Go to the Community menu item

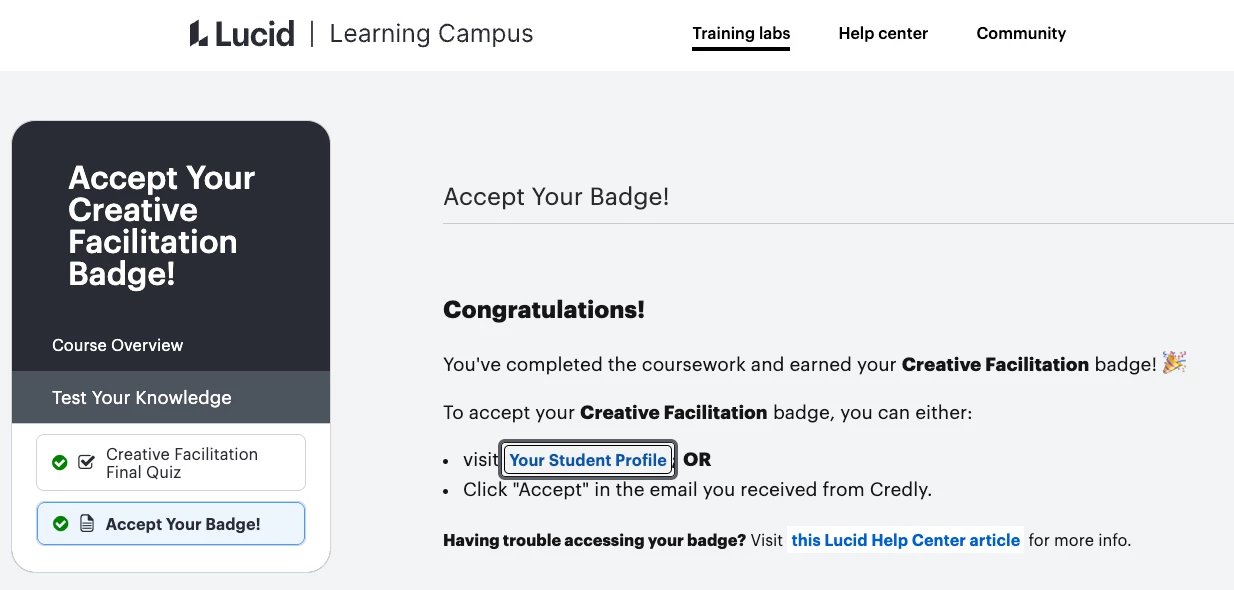(1021, 34)
